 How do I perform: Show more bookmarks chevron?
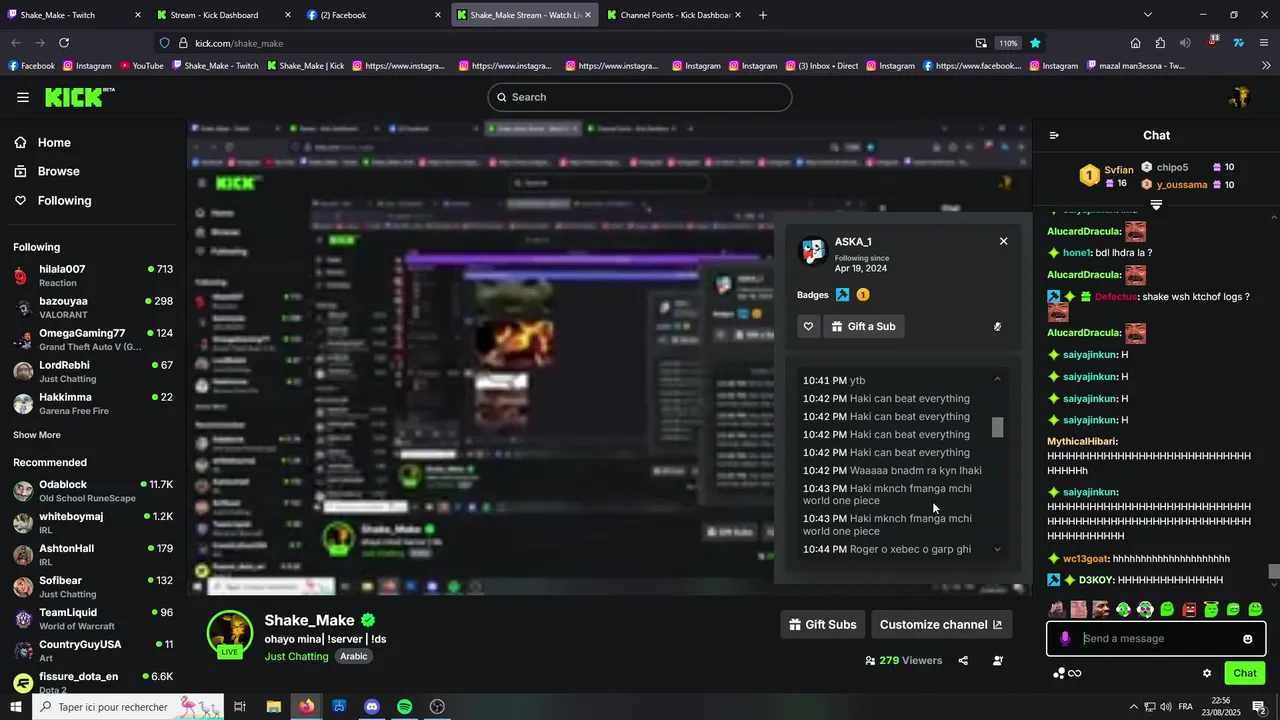click(1264, 66)
